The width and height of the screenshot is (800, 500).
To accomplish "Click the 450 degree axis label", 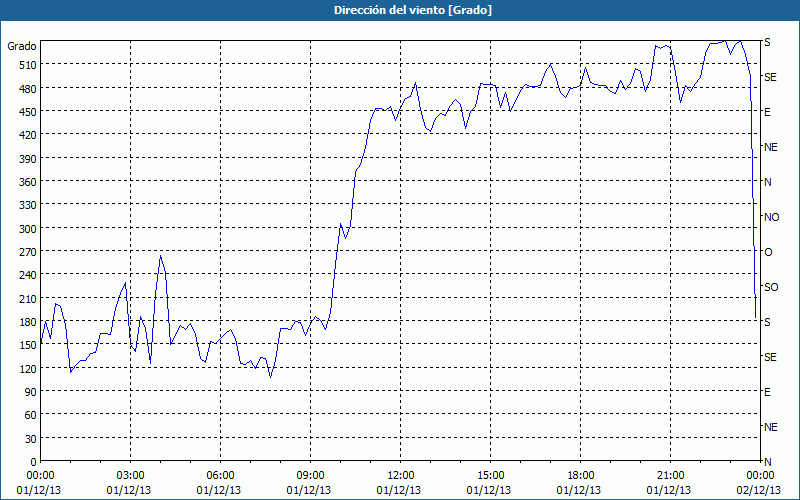I will click(x=28, y=112).
